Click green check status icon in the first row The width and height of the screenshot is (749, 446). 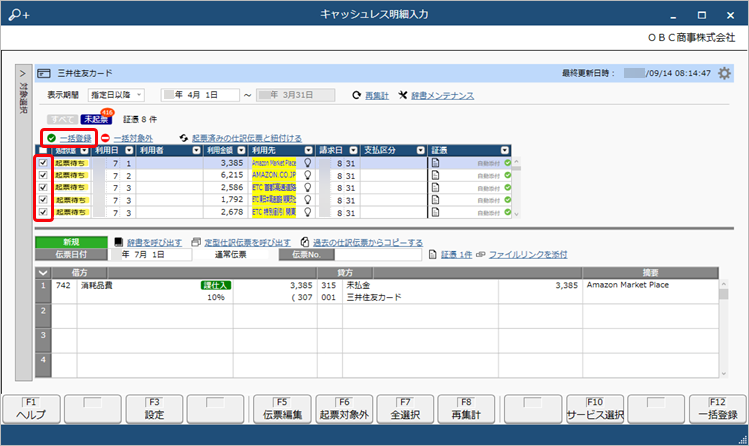click(507, 161)
